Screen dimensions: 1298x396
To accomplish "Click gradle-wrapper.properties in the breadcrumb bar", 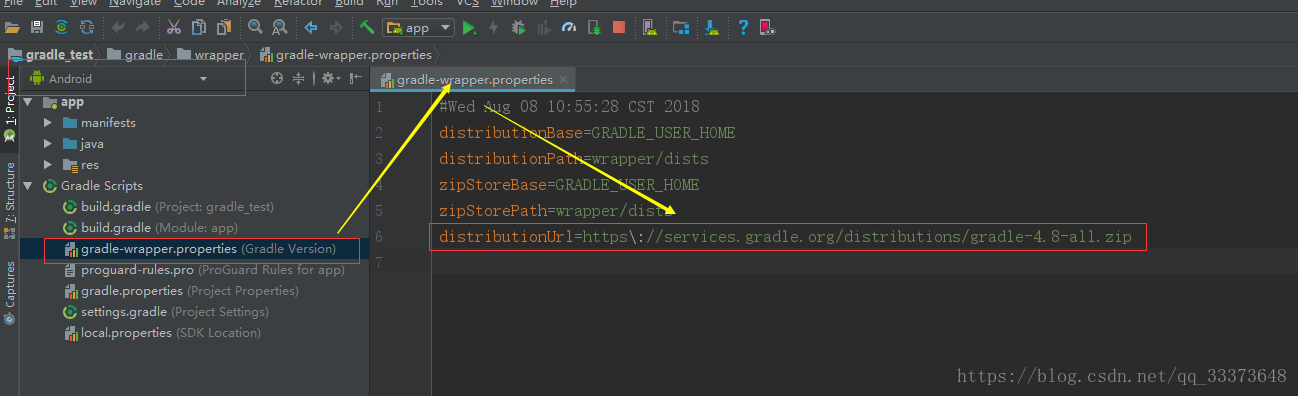I will (x=345, y=55).
